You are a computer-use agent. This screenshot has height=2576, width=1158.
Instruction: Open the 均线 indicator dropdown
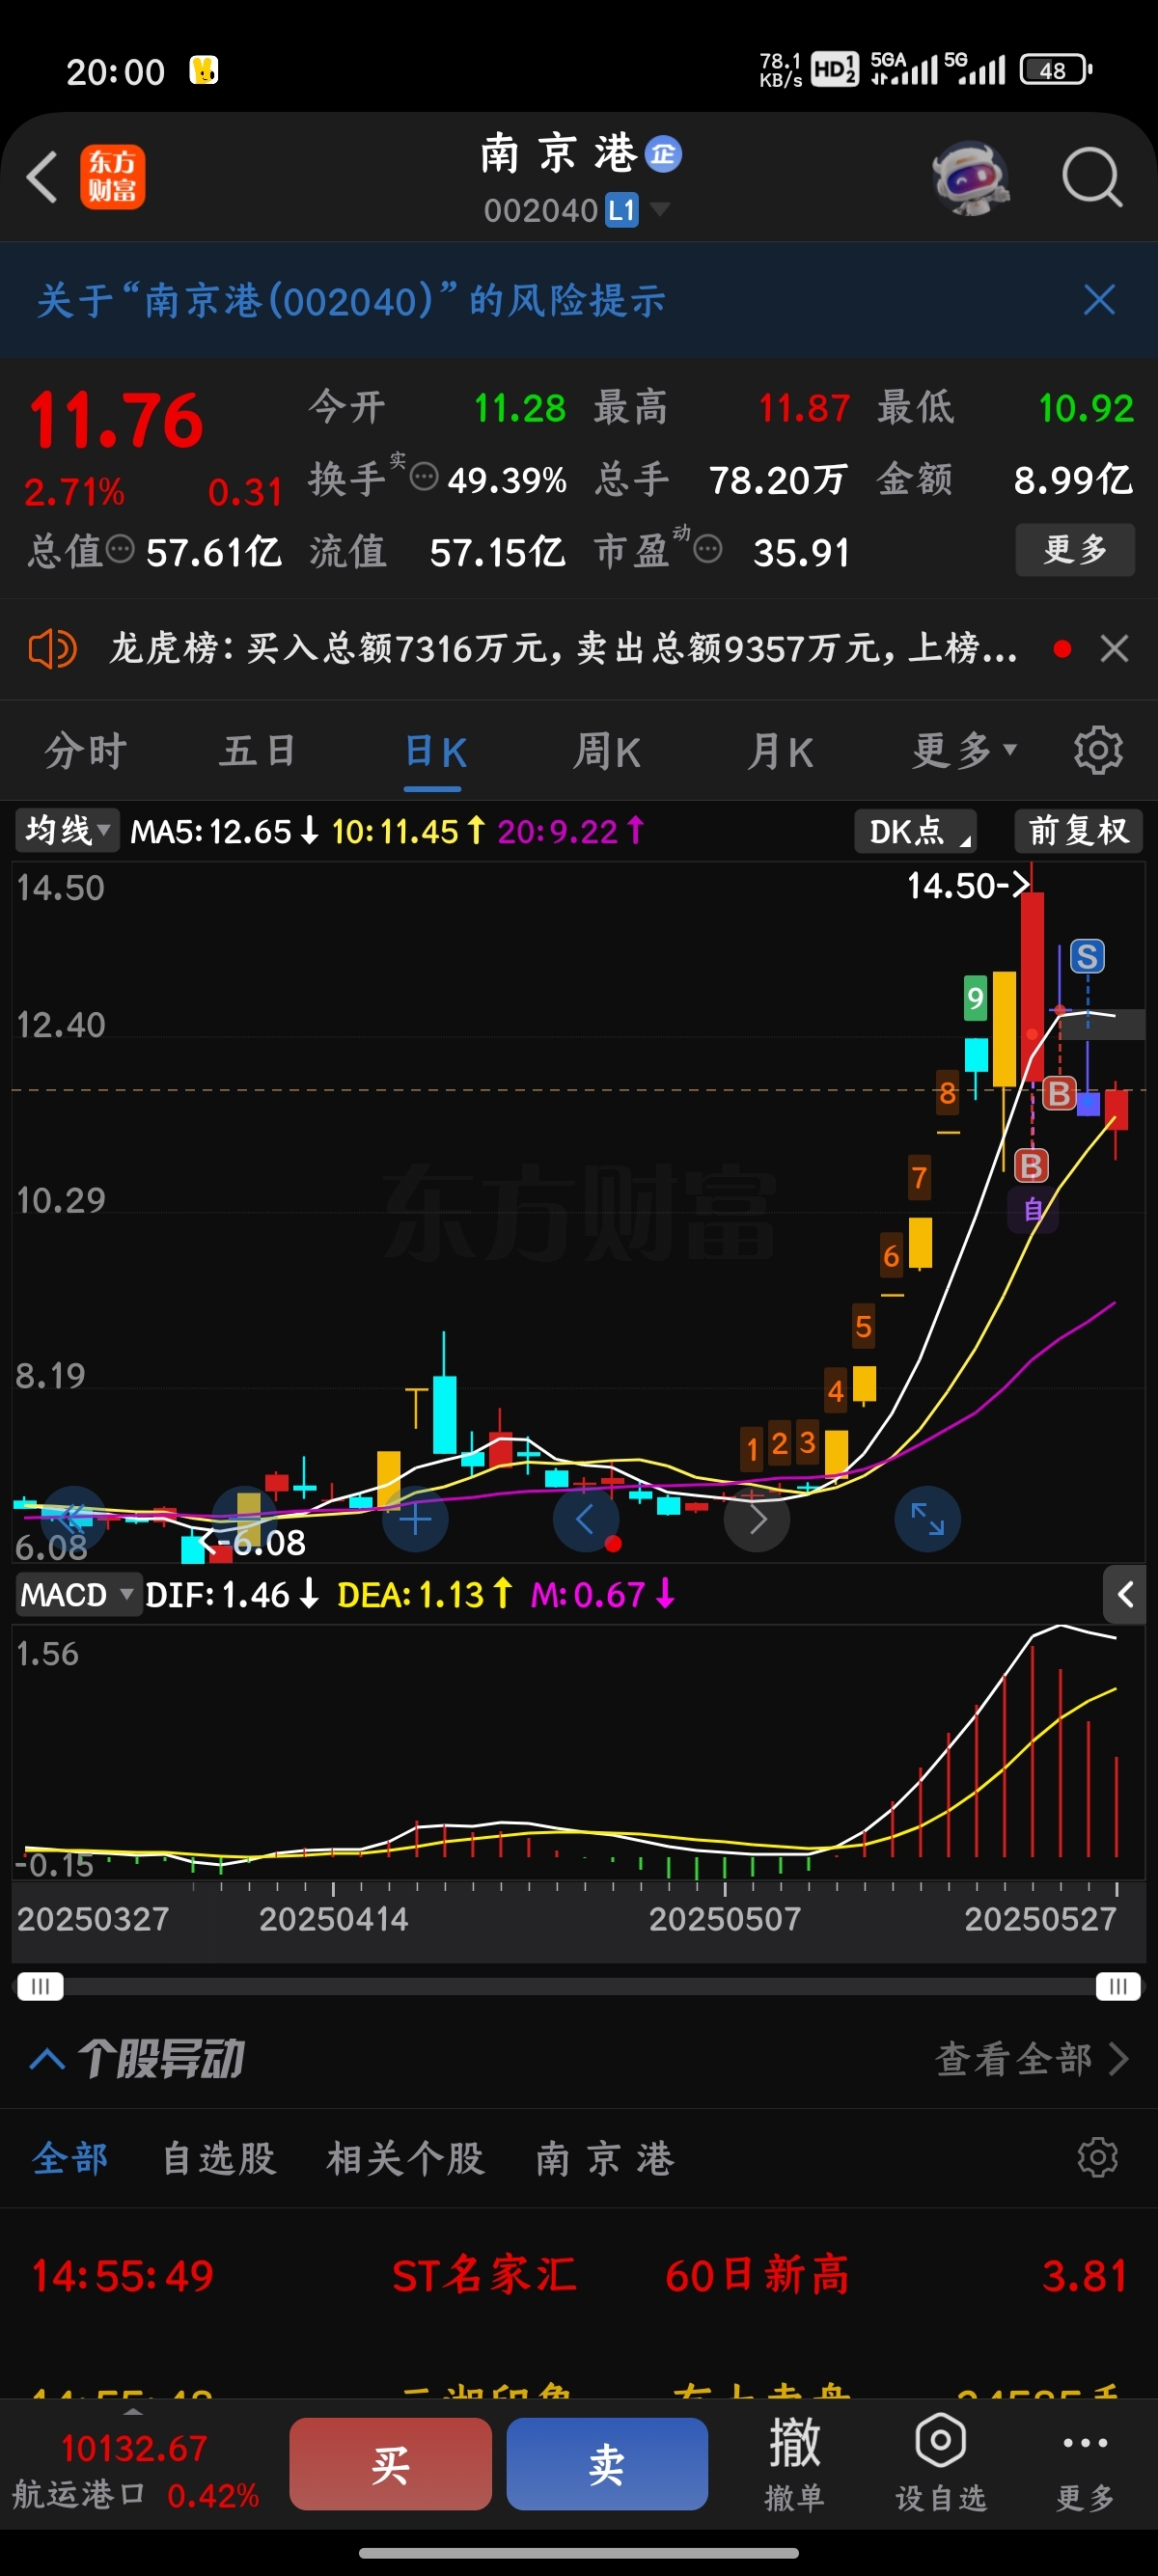pos(67,830)
